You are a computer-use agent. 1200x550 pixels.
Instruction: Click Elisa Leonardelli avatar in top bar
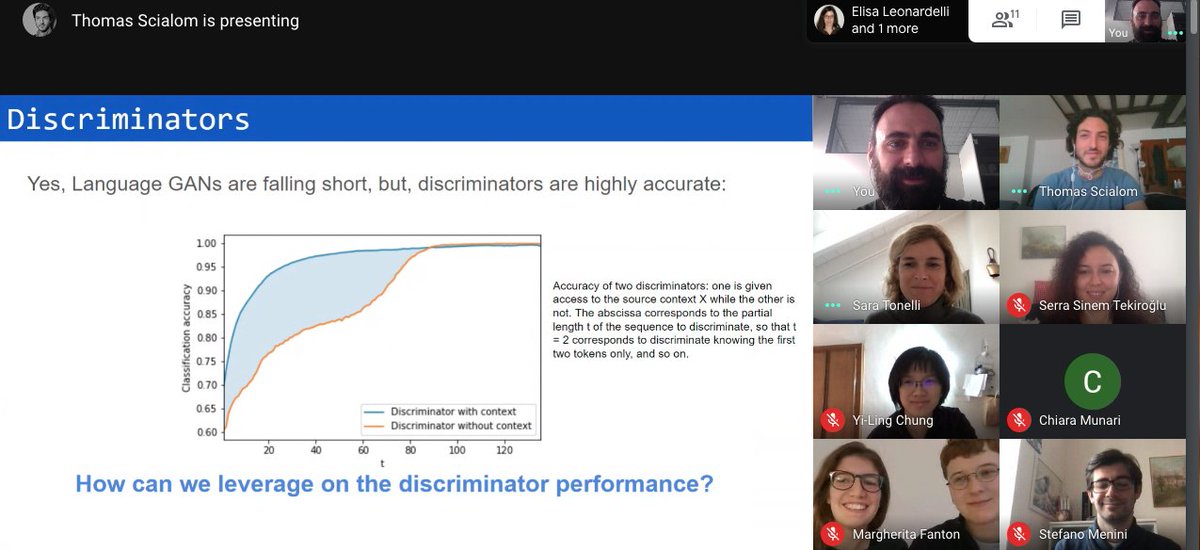click(x=829, y=20)
